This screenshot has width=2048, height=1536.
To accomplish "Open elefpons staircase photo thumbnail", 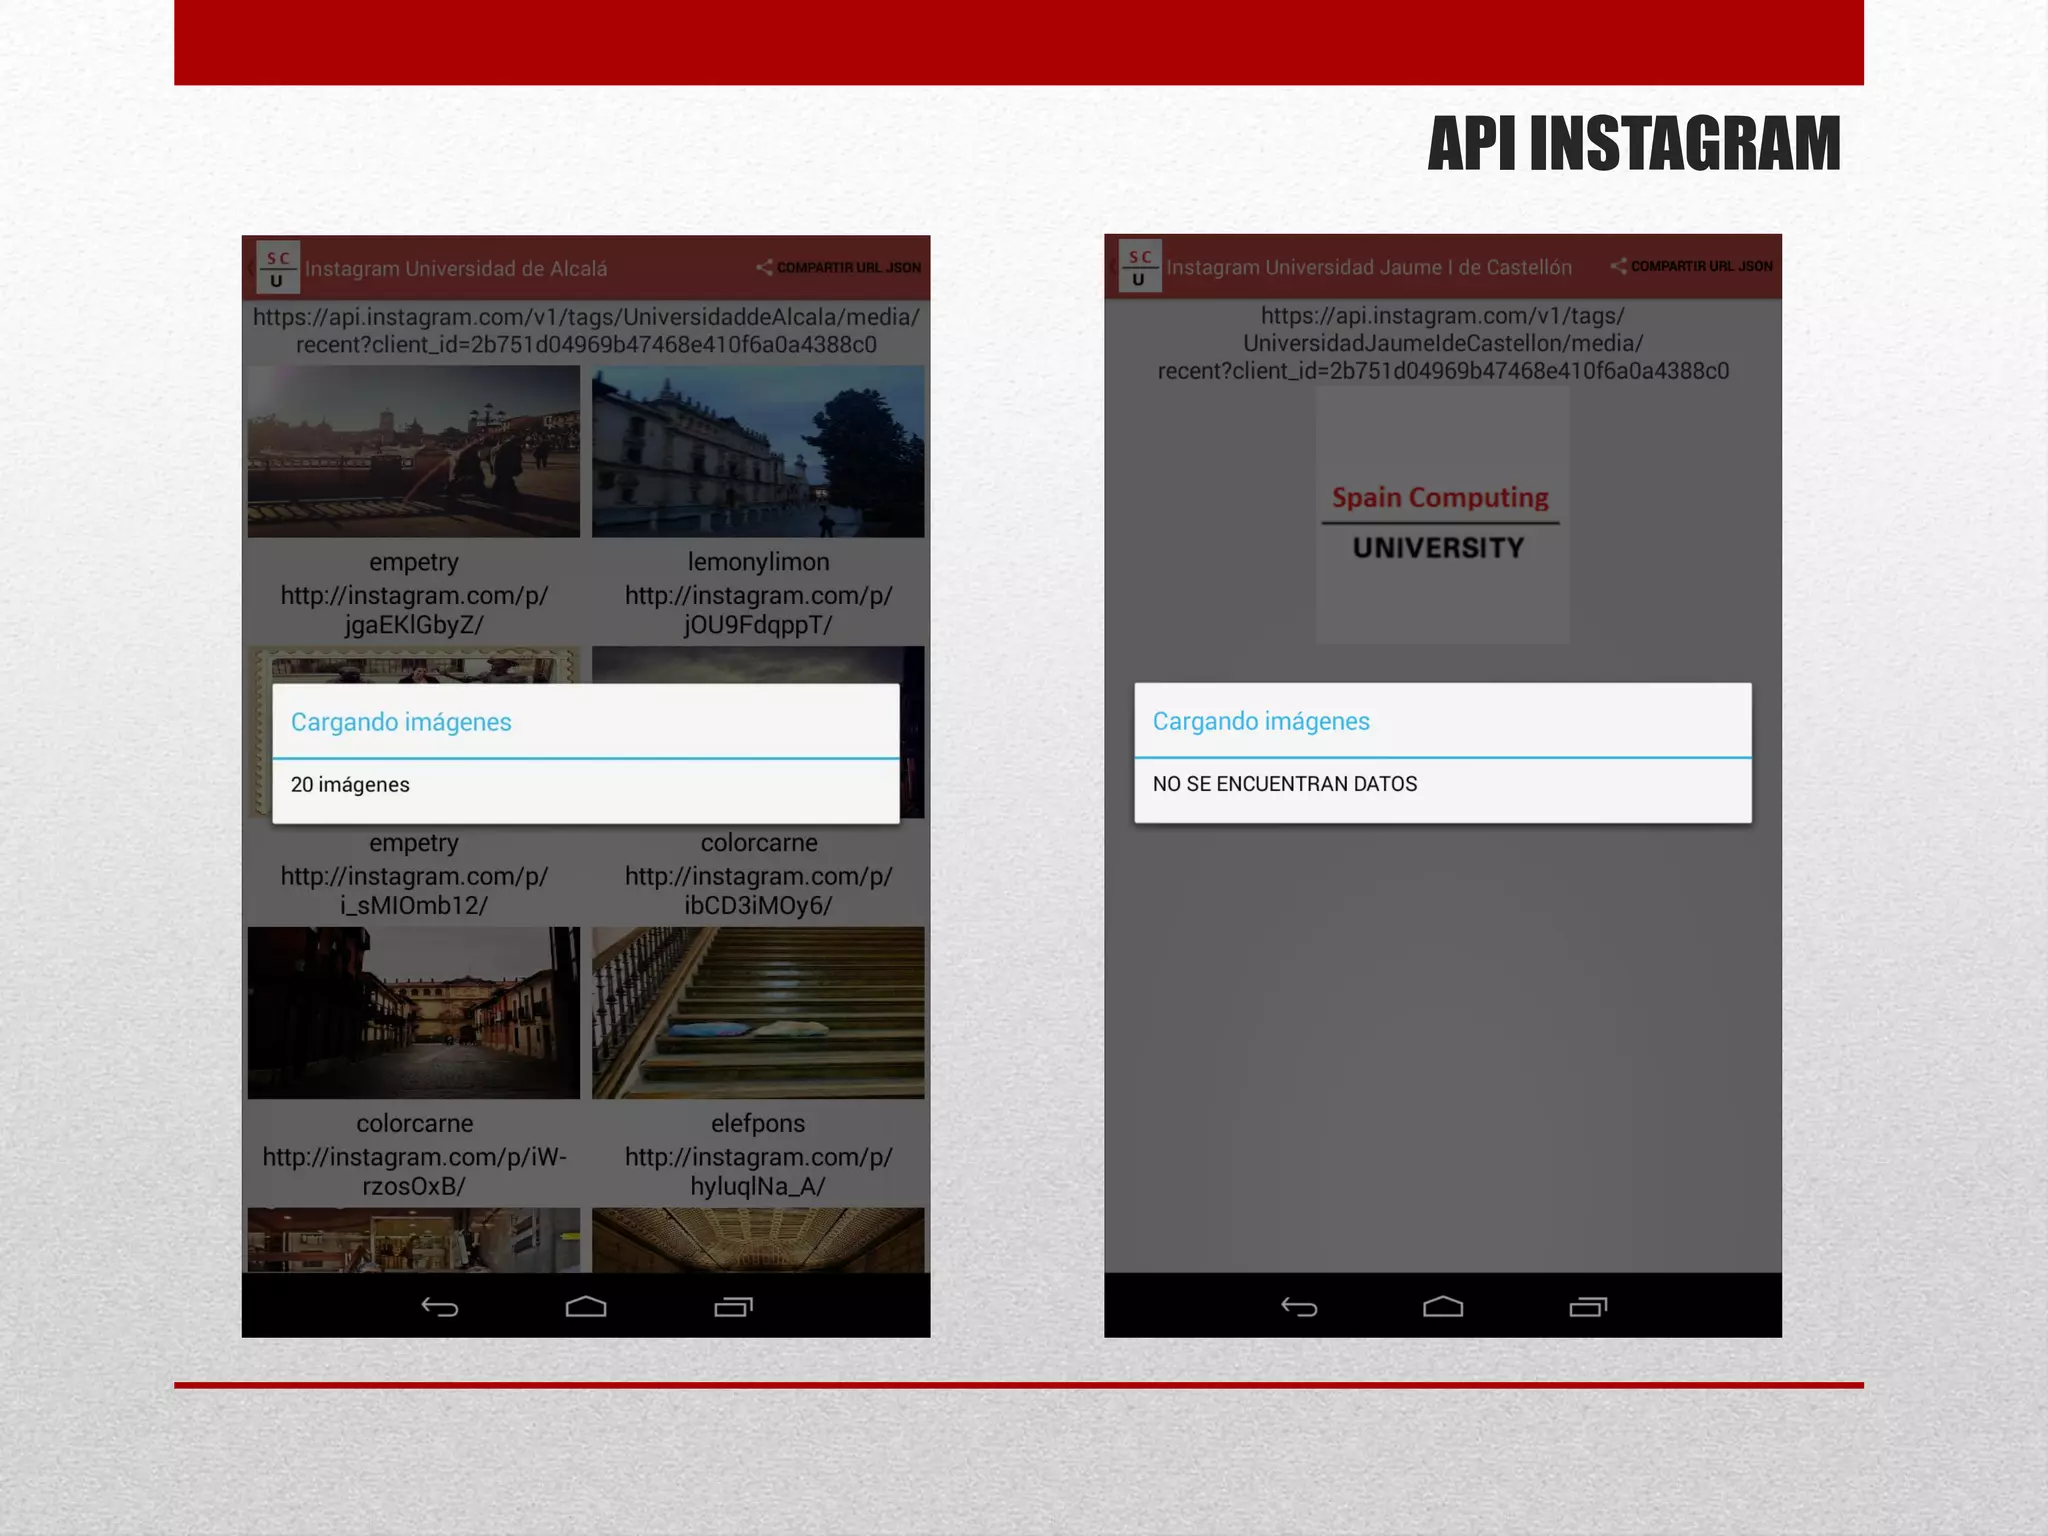I will (x=758, y=1013).
